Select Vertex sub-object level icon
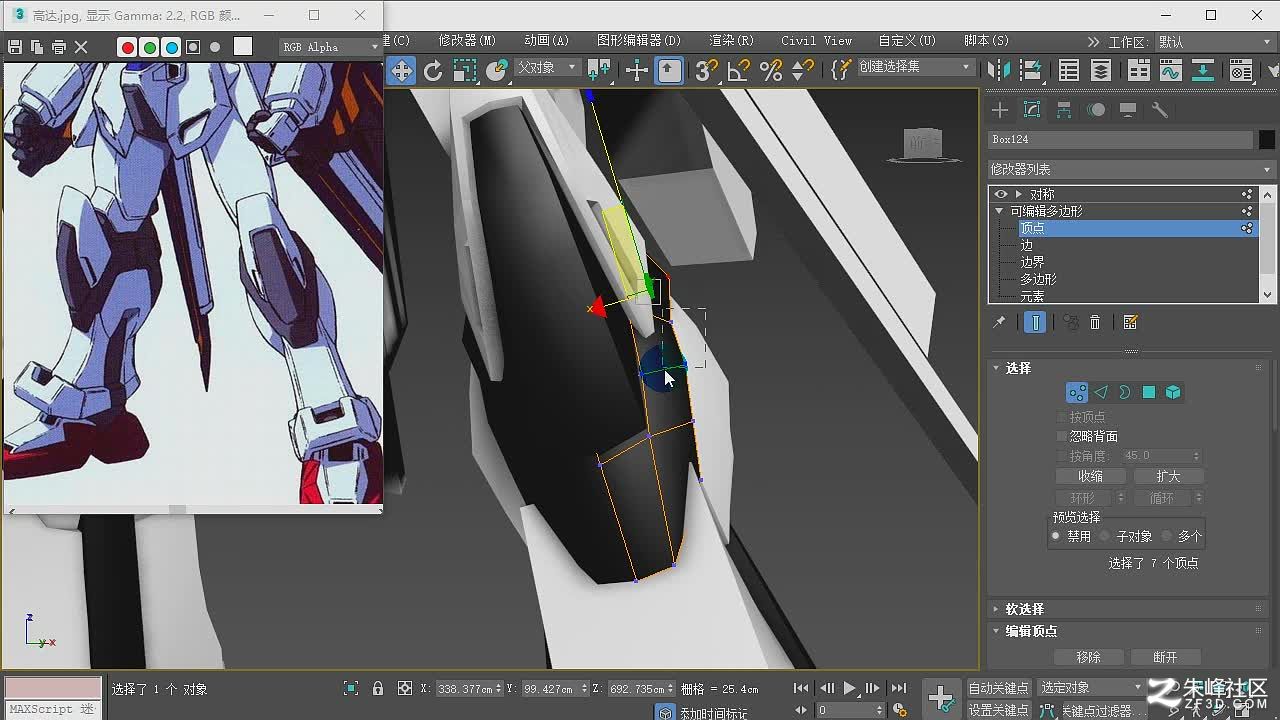Screen dimensions: 1280x720 coord(1077,392)
